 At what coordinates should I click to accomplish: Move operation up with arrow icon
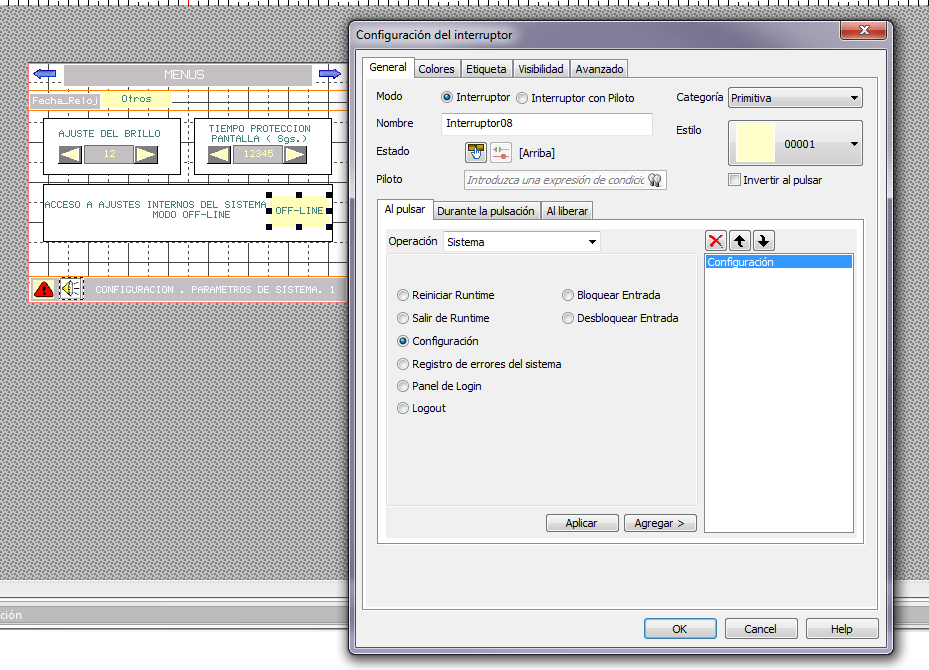click(739, 241)
